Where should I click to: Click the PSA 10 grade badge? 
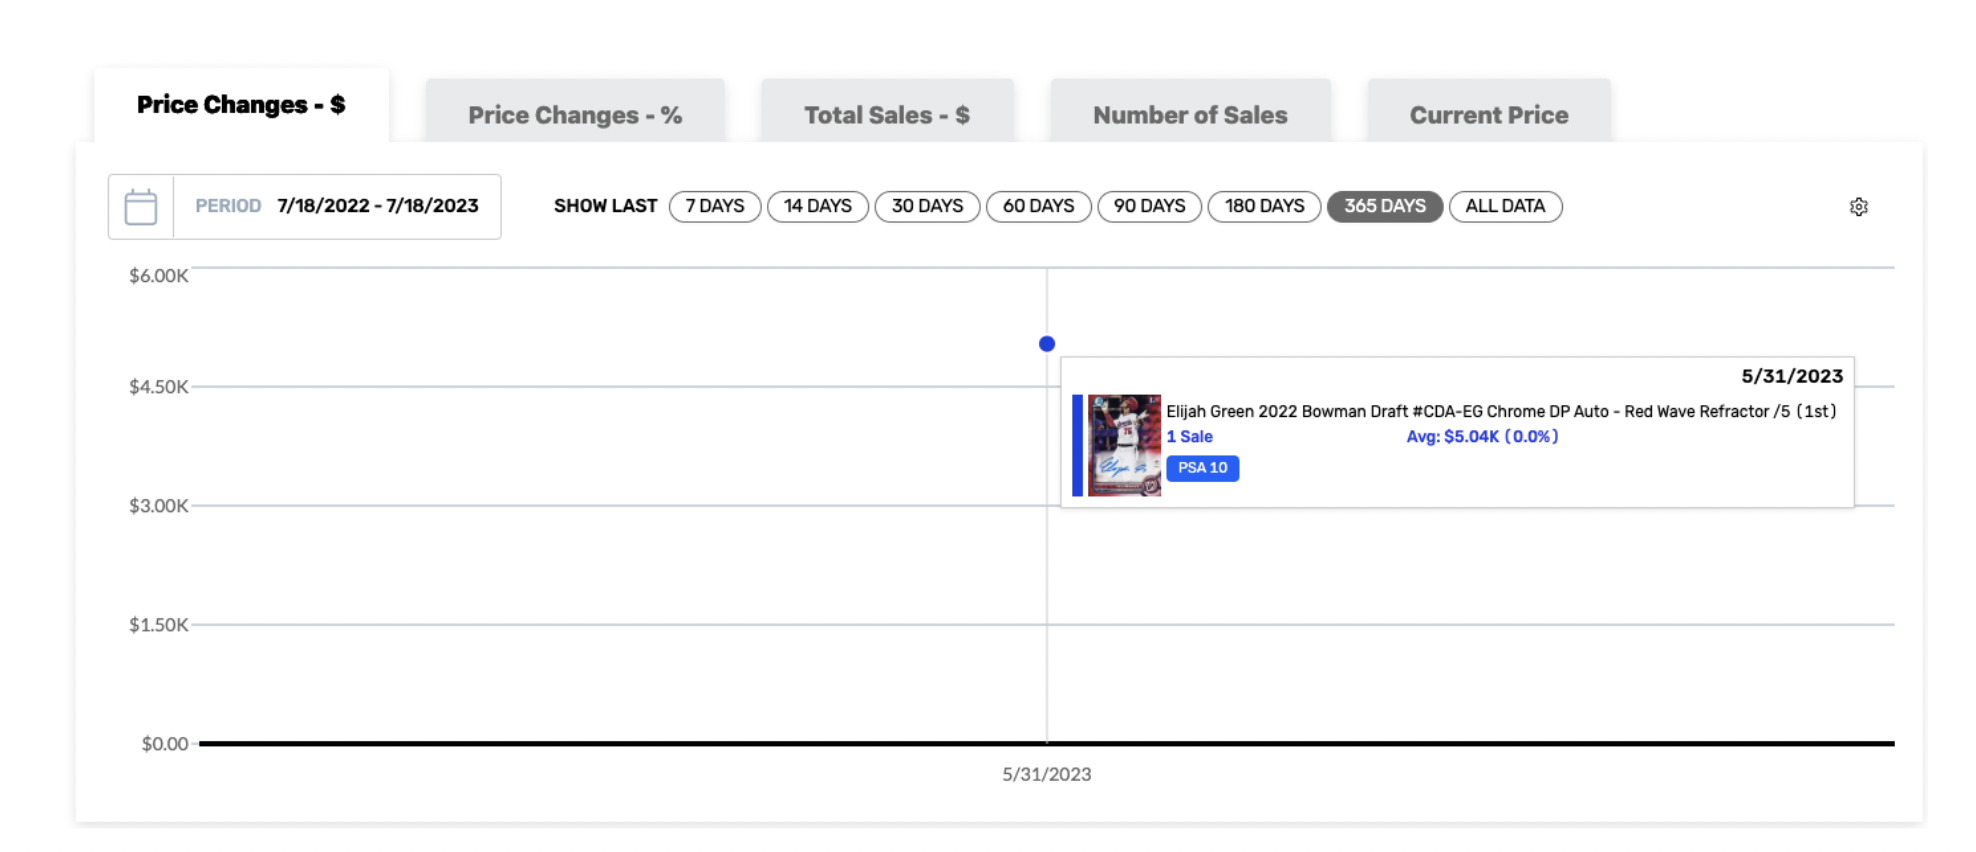click(1202, 468)
